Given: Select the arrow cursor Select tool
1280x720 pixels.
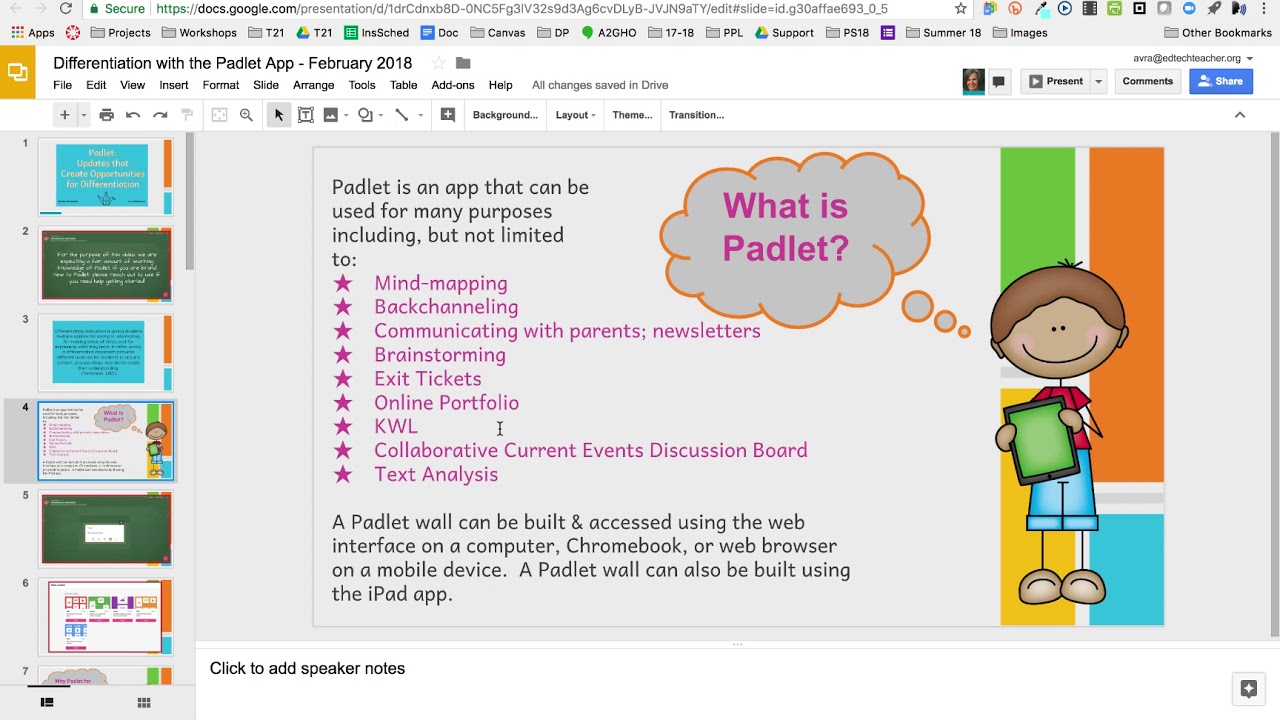Looking at the screenshot, I should tap(279, 115).
